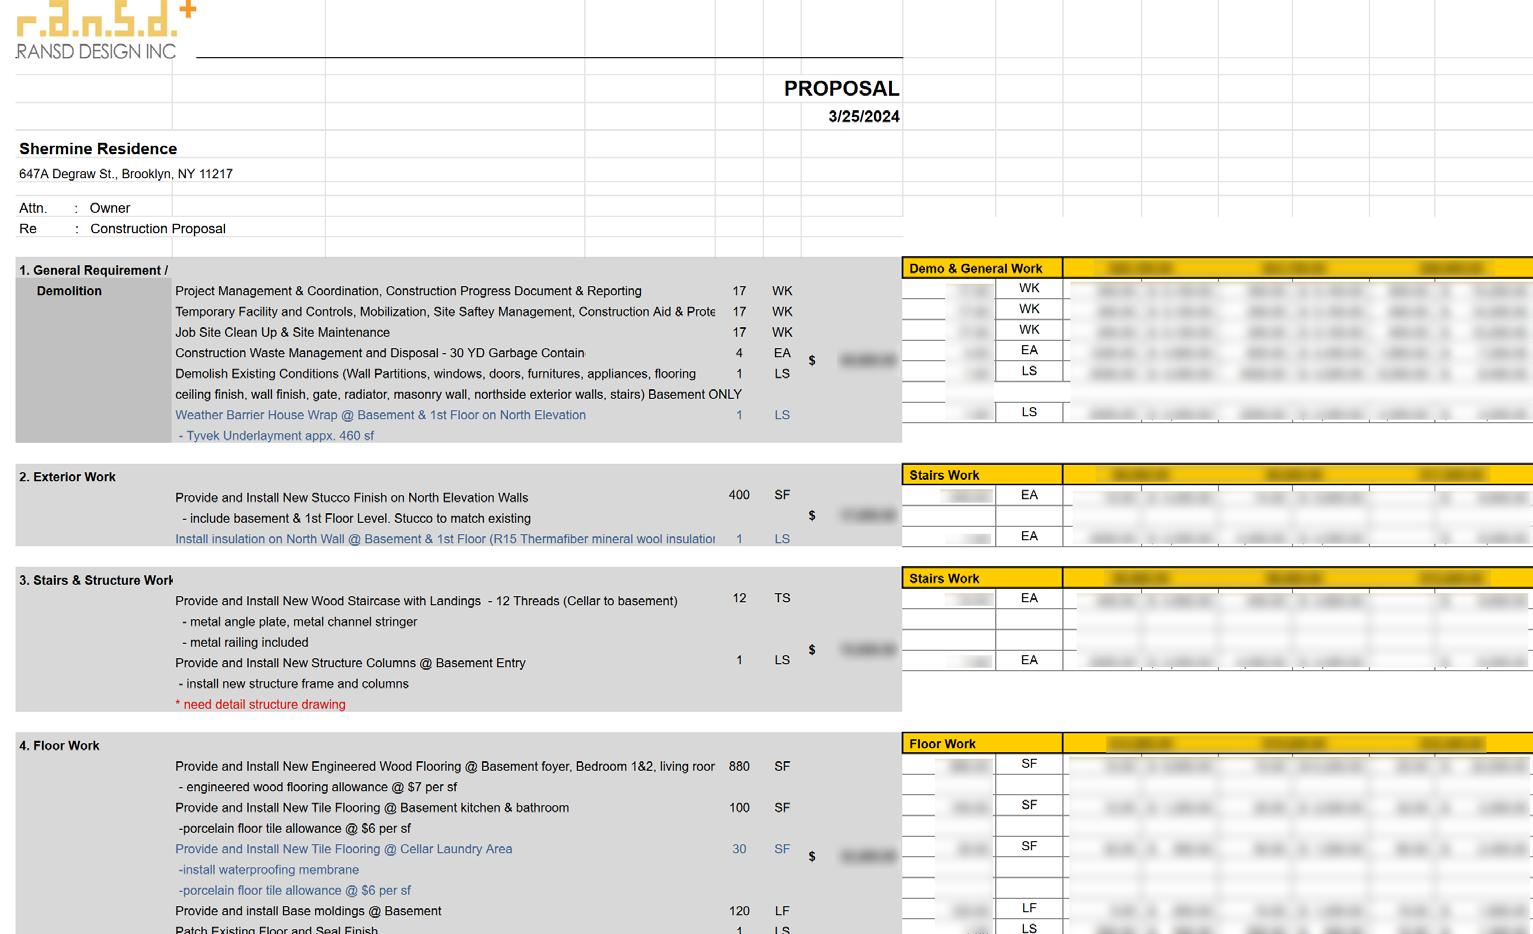
Task: Select the "4. Floor Work" section header
Action: 59,746
